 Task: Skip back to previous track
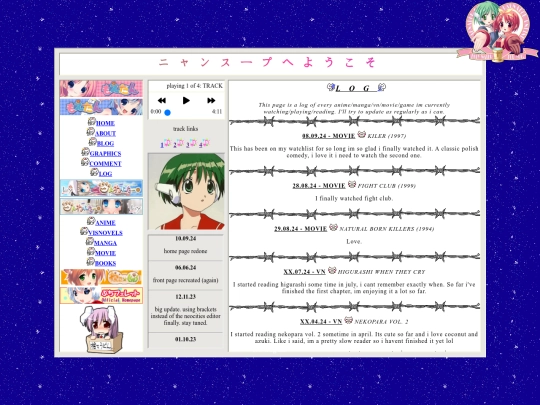coord(162,101)
